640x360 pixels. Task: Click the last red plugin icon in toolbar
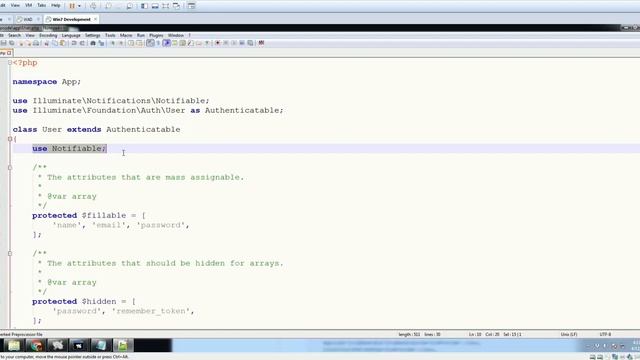tap(261, 43)
